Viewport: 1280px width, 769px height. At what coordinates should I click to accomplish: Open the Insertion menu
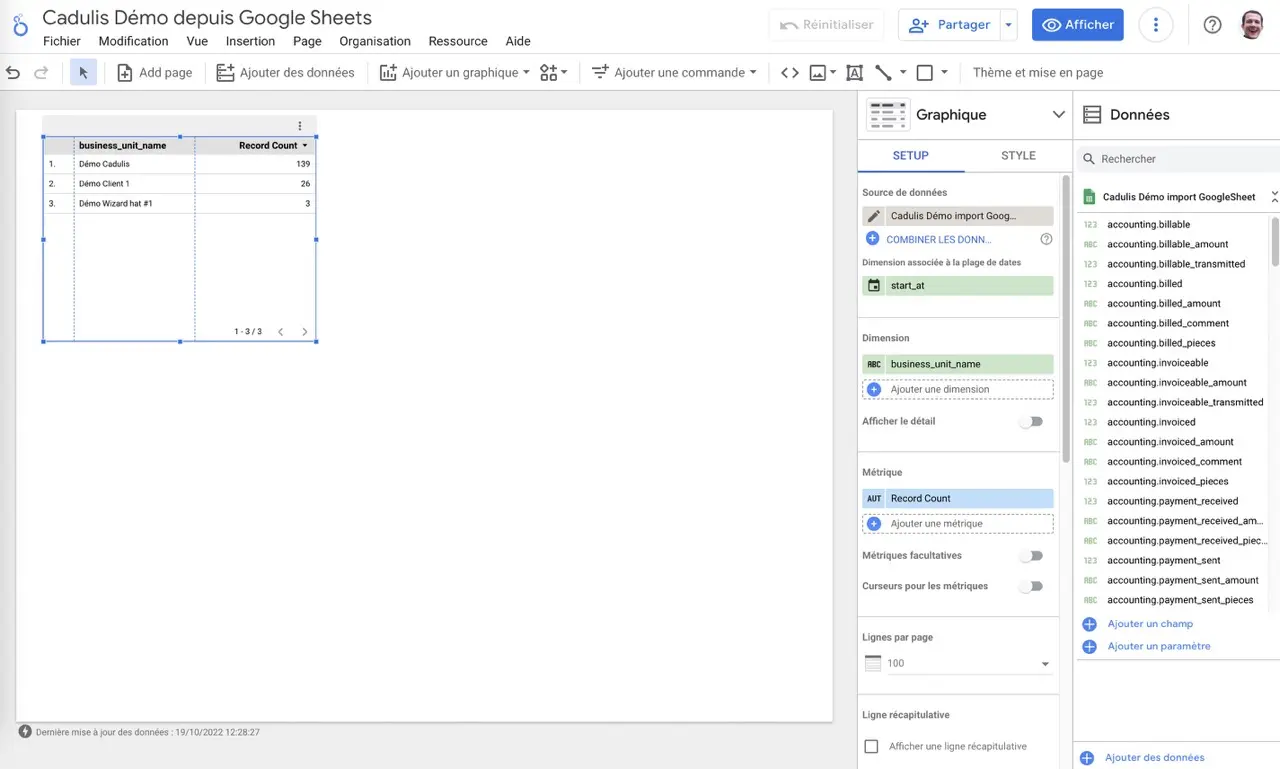point(250,41)
